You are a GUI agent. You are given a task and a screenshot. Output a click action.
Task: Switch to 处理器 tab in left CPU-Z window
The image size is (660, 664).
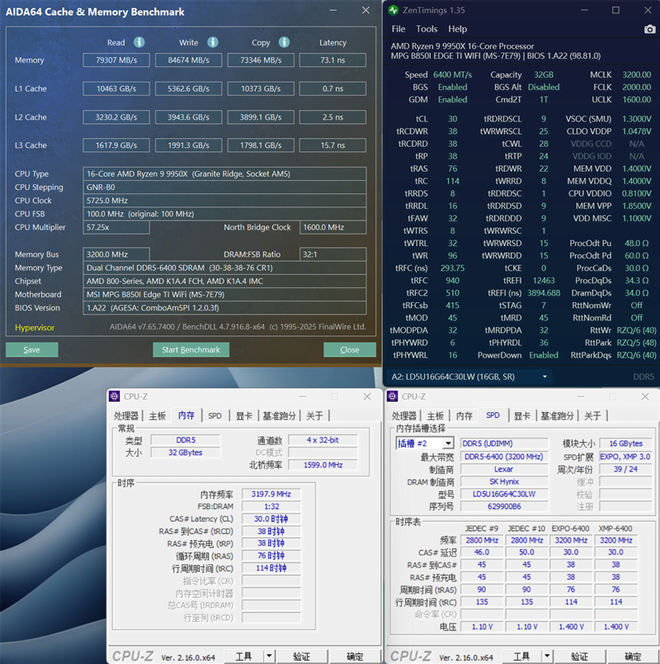[x=126, y=415]
